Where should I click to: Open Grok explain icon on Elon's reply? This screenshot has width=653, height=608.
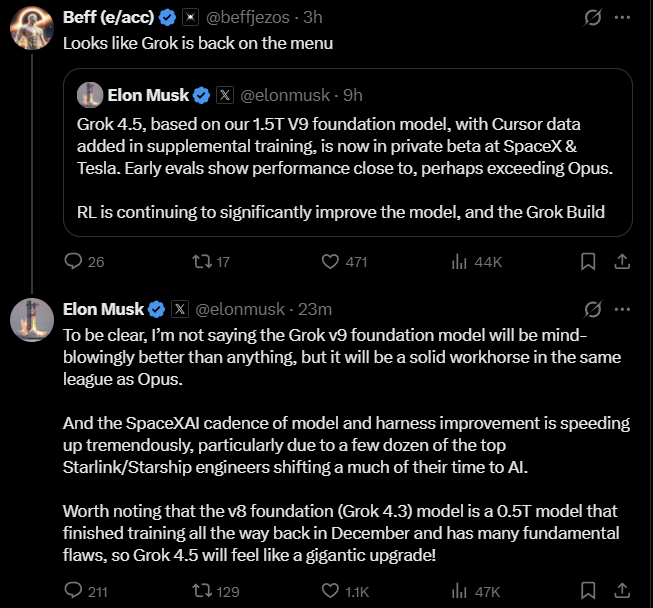click(593, 309)
